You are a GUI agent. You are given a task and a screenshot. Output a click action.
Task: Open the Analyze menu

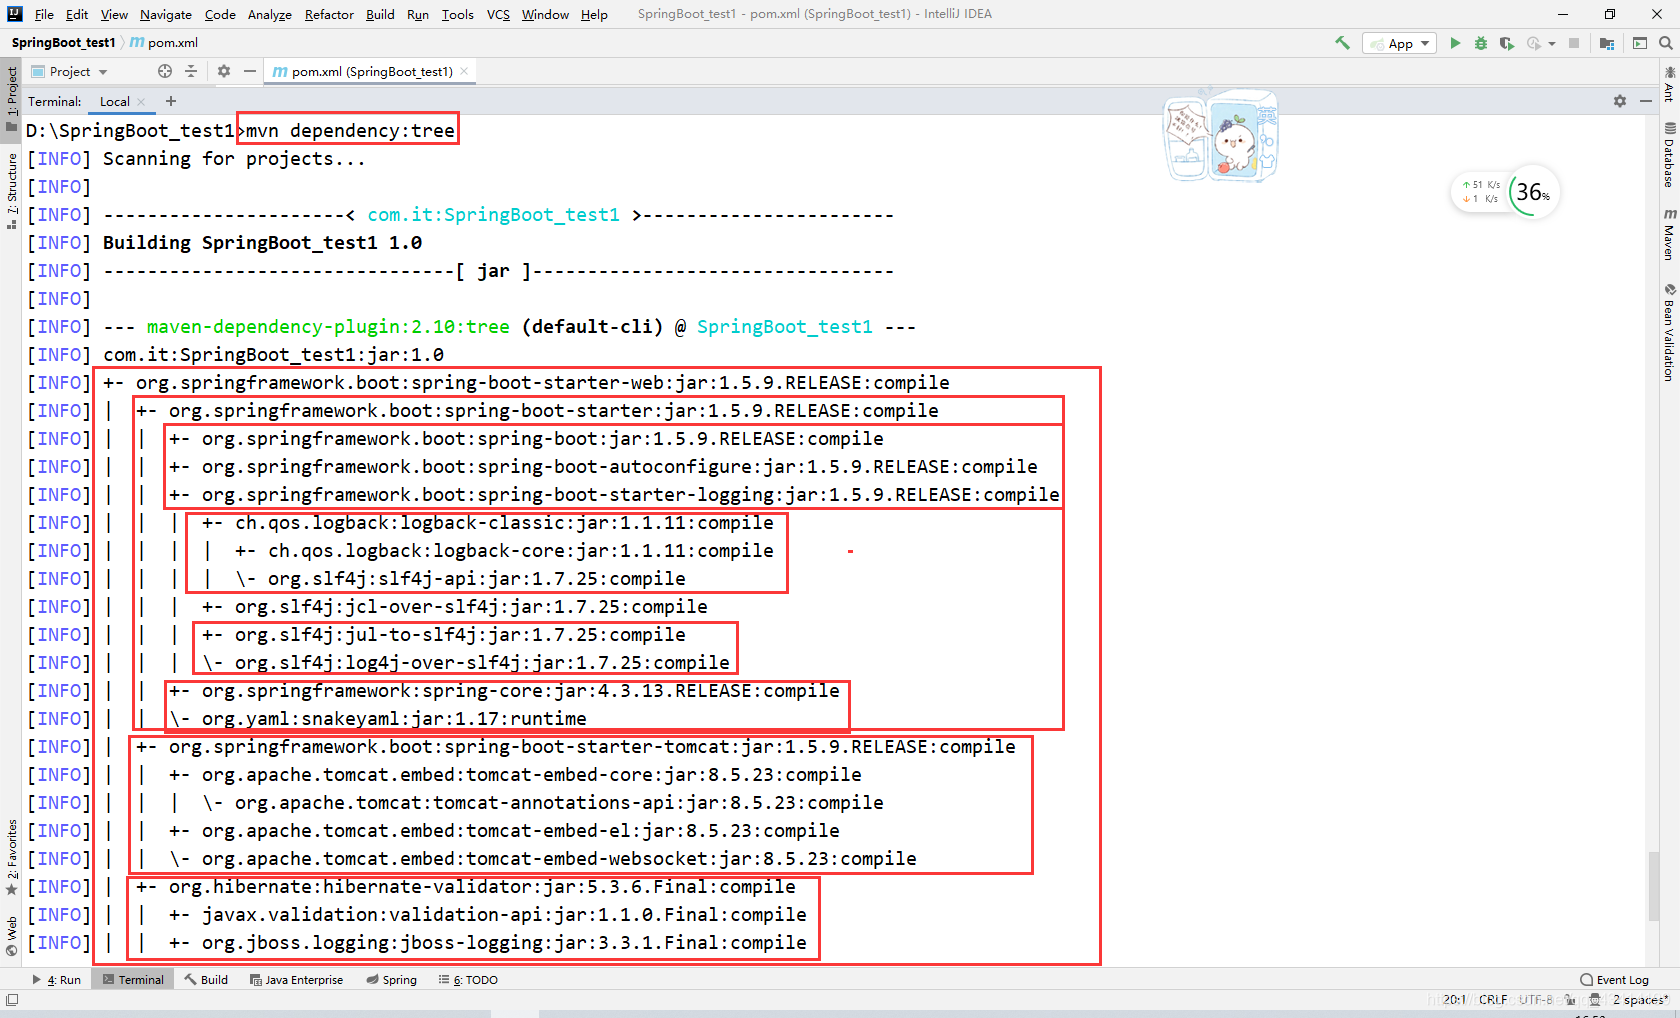(270, 14)
